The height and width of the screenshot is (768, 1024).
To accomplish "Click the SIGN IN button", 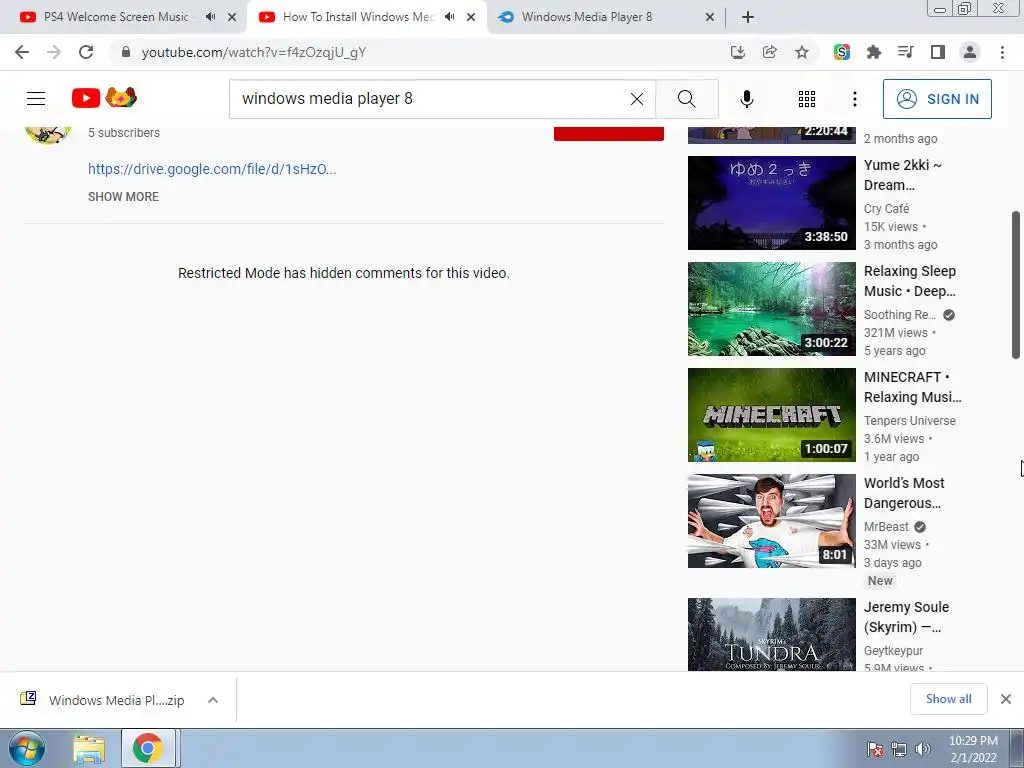I will (x=937, y=99).
